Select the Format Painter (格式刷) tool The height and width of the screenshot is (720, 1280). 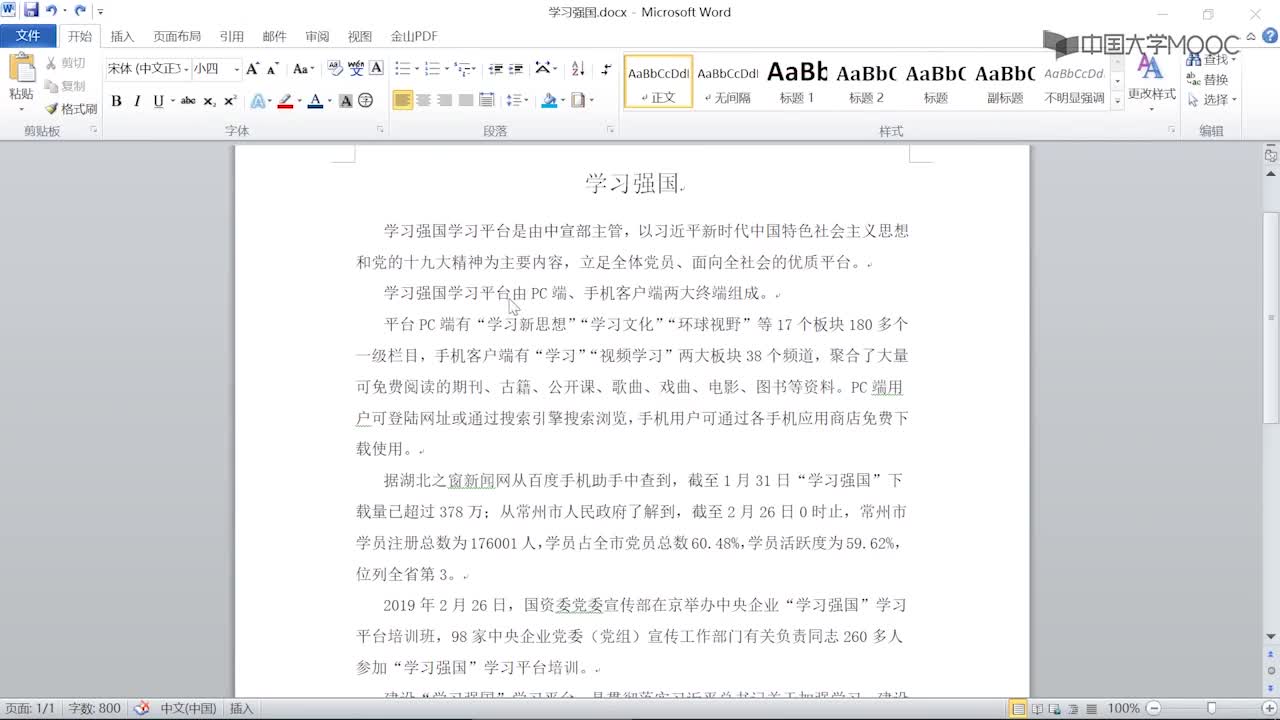click(x=71, y=109)
